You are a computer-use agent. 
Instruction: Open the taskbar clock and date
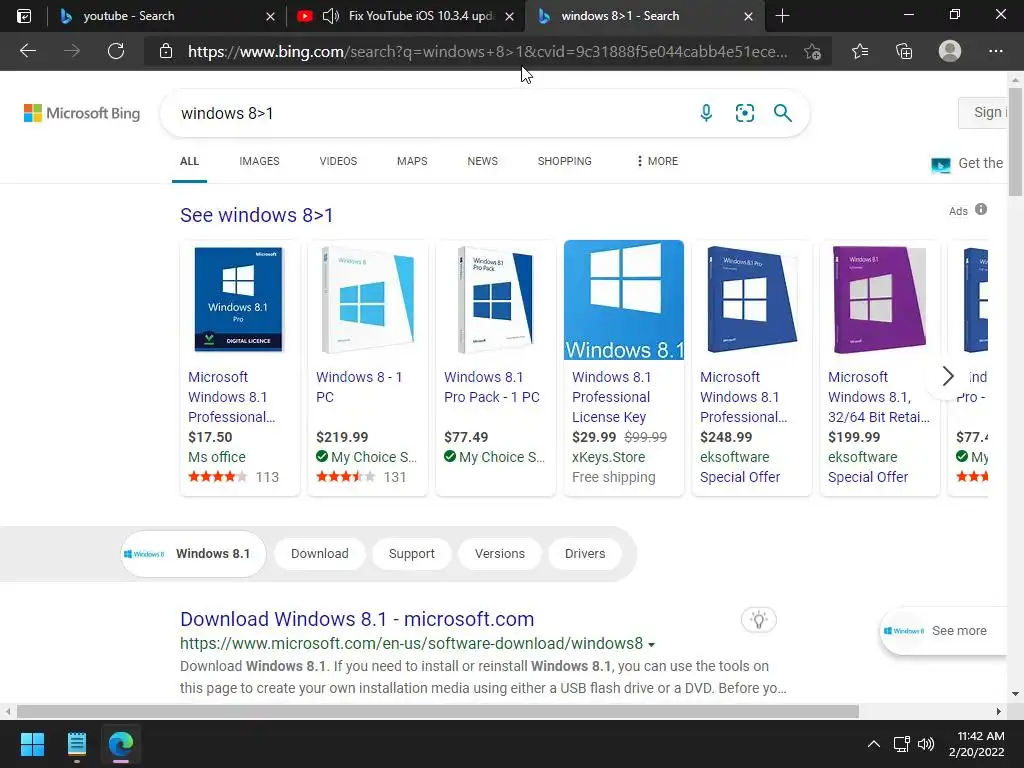tap(976, 744)
